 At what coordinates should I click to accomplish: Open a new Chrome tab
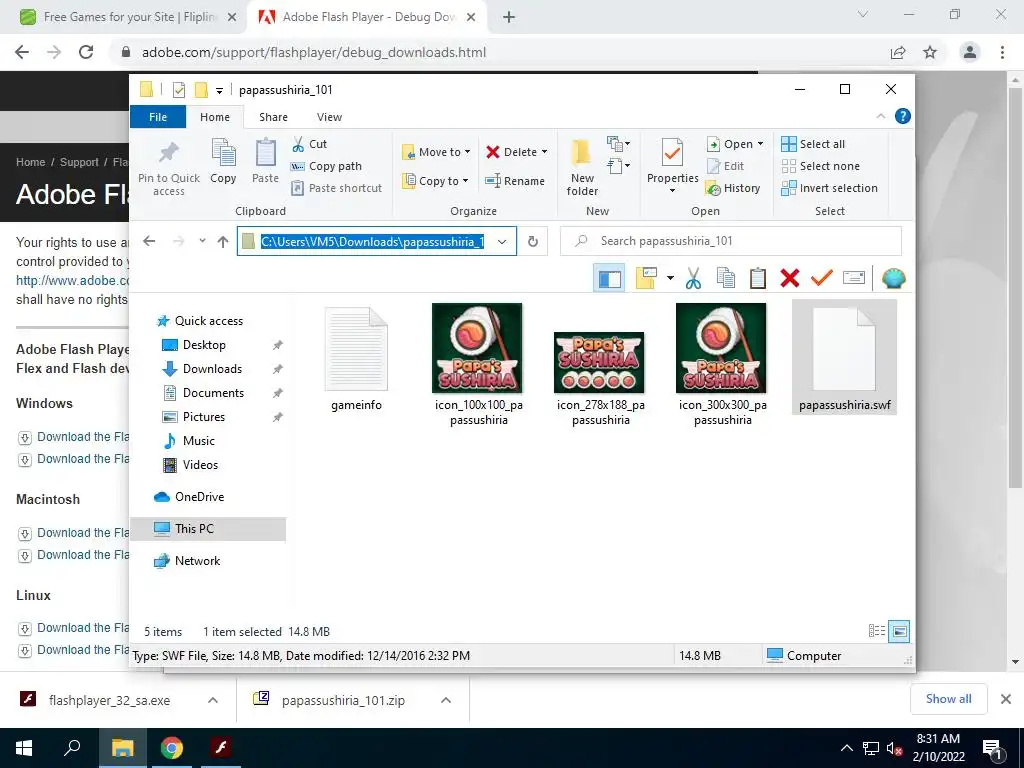pos(509,18)
